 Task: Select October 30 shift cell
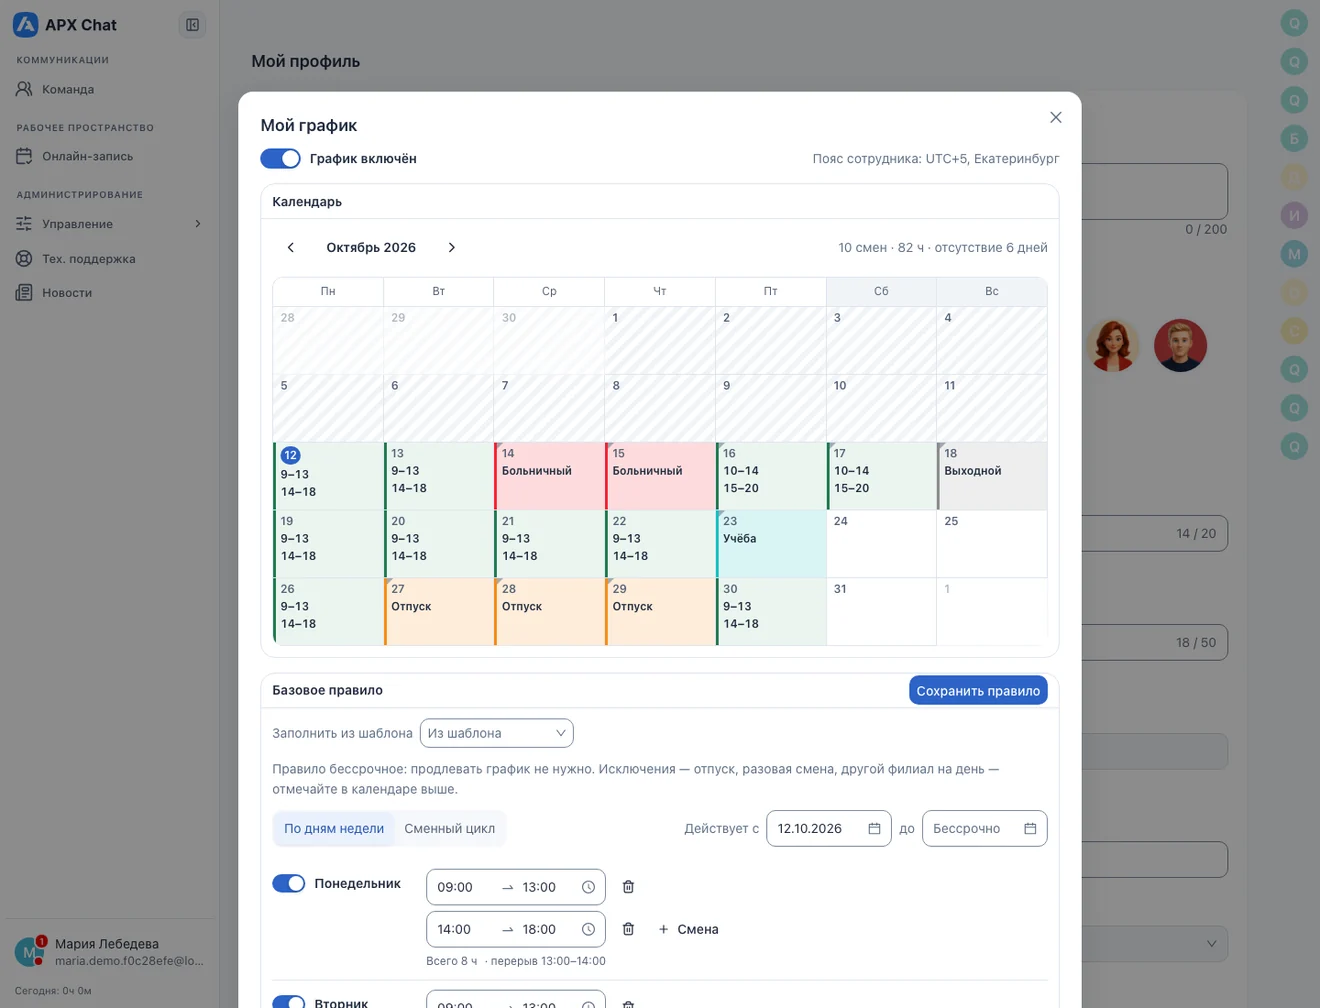pyautogui.click(x=771, y=612)
